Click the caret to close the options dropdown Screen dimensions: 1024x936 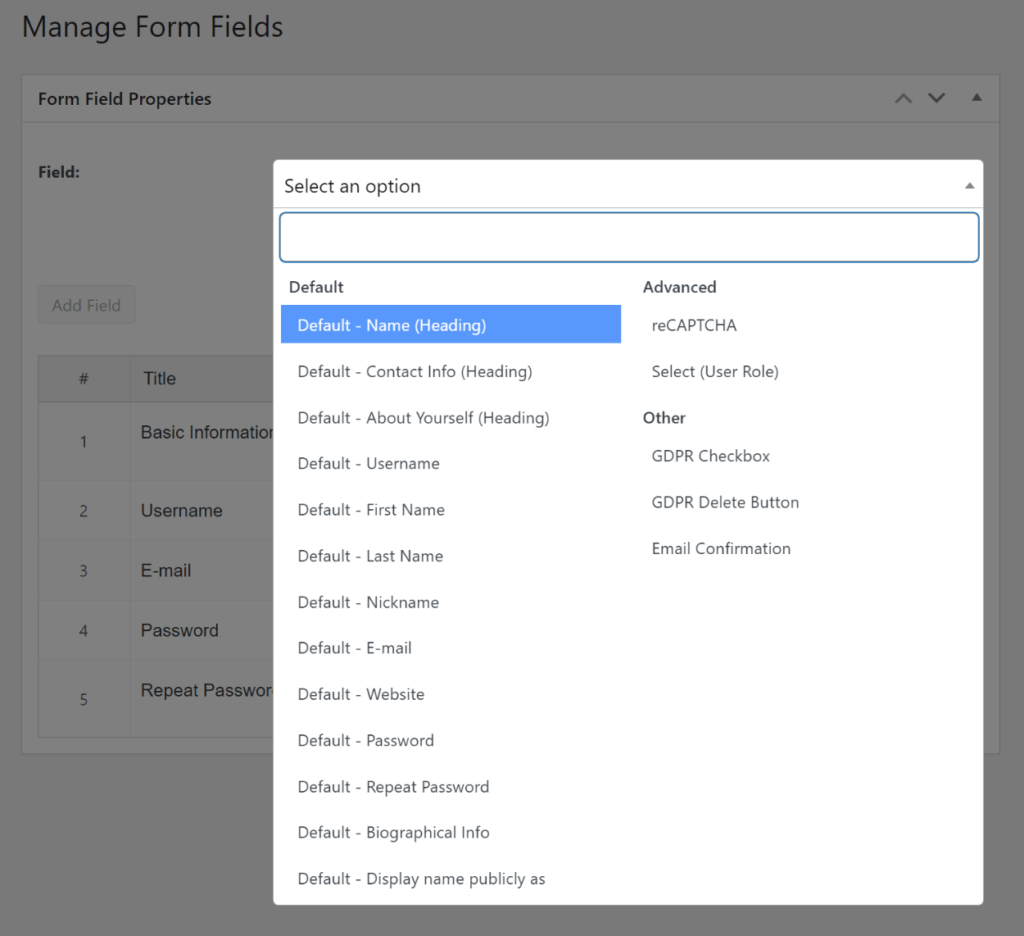coord(969,185)
